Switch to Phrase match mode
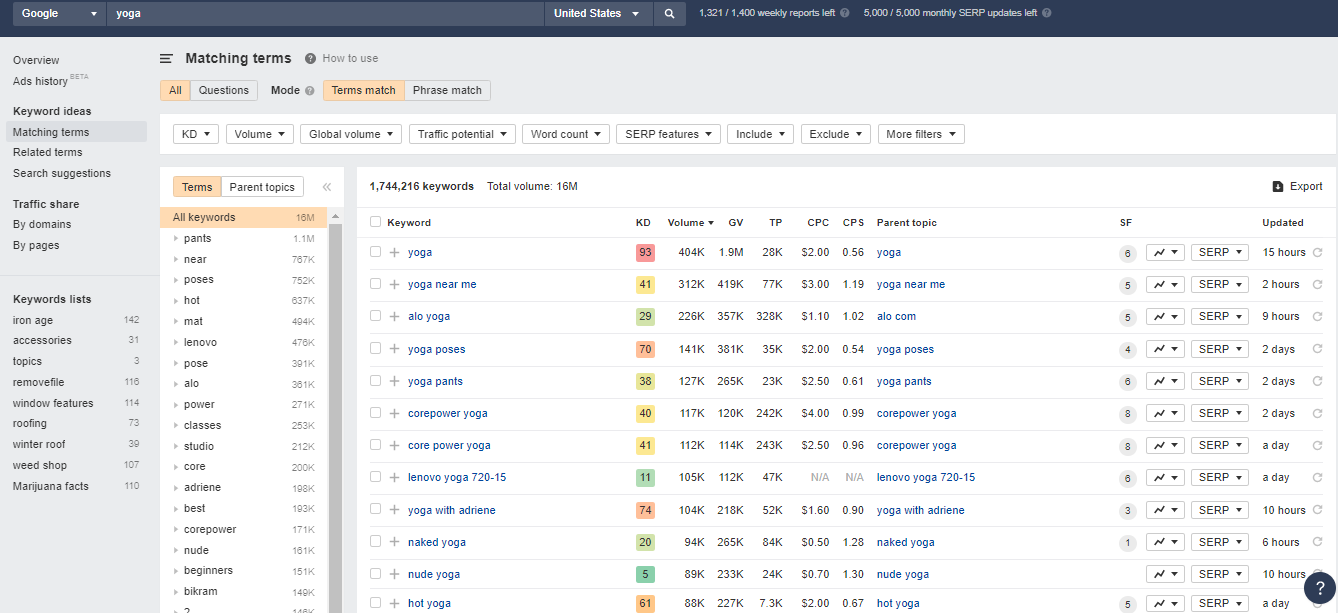This screenshot has width=1338, height=613. point(446,90)
